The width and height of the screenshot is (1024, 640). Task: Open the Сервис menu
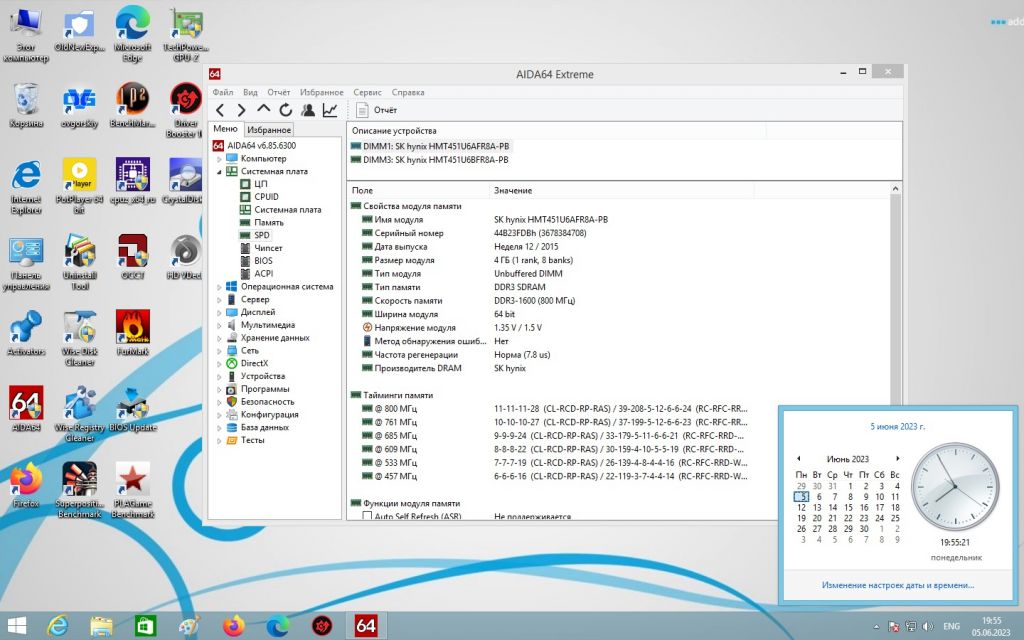point(367,92)
